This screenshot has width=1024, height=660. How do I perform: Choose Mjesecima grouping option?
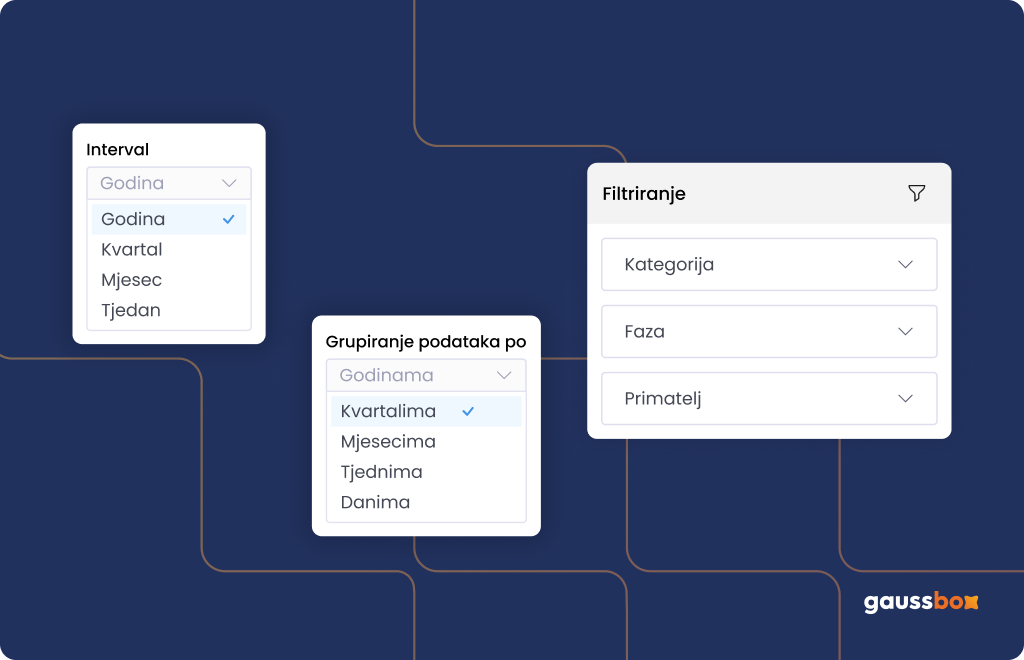426,442
